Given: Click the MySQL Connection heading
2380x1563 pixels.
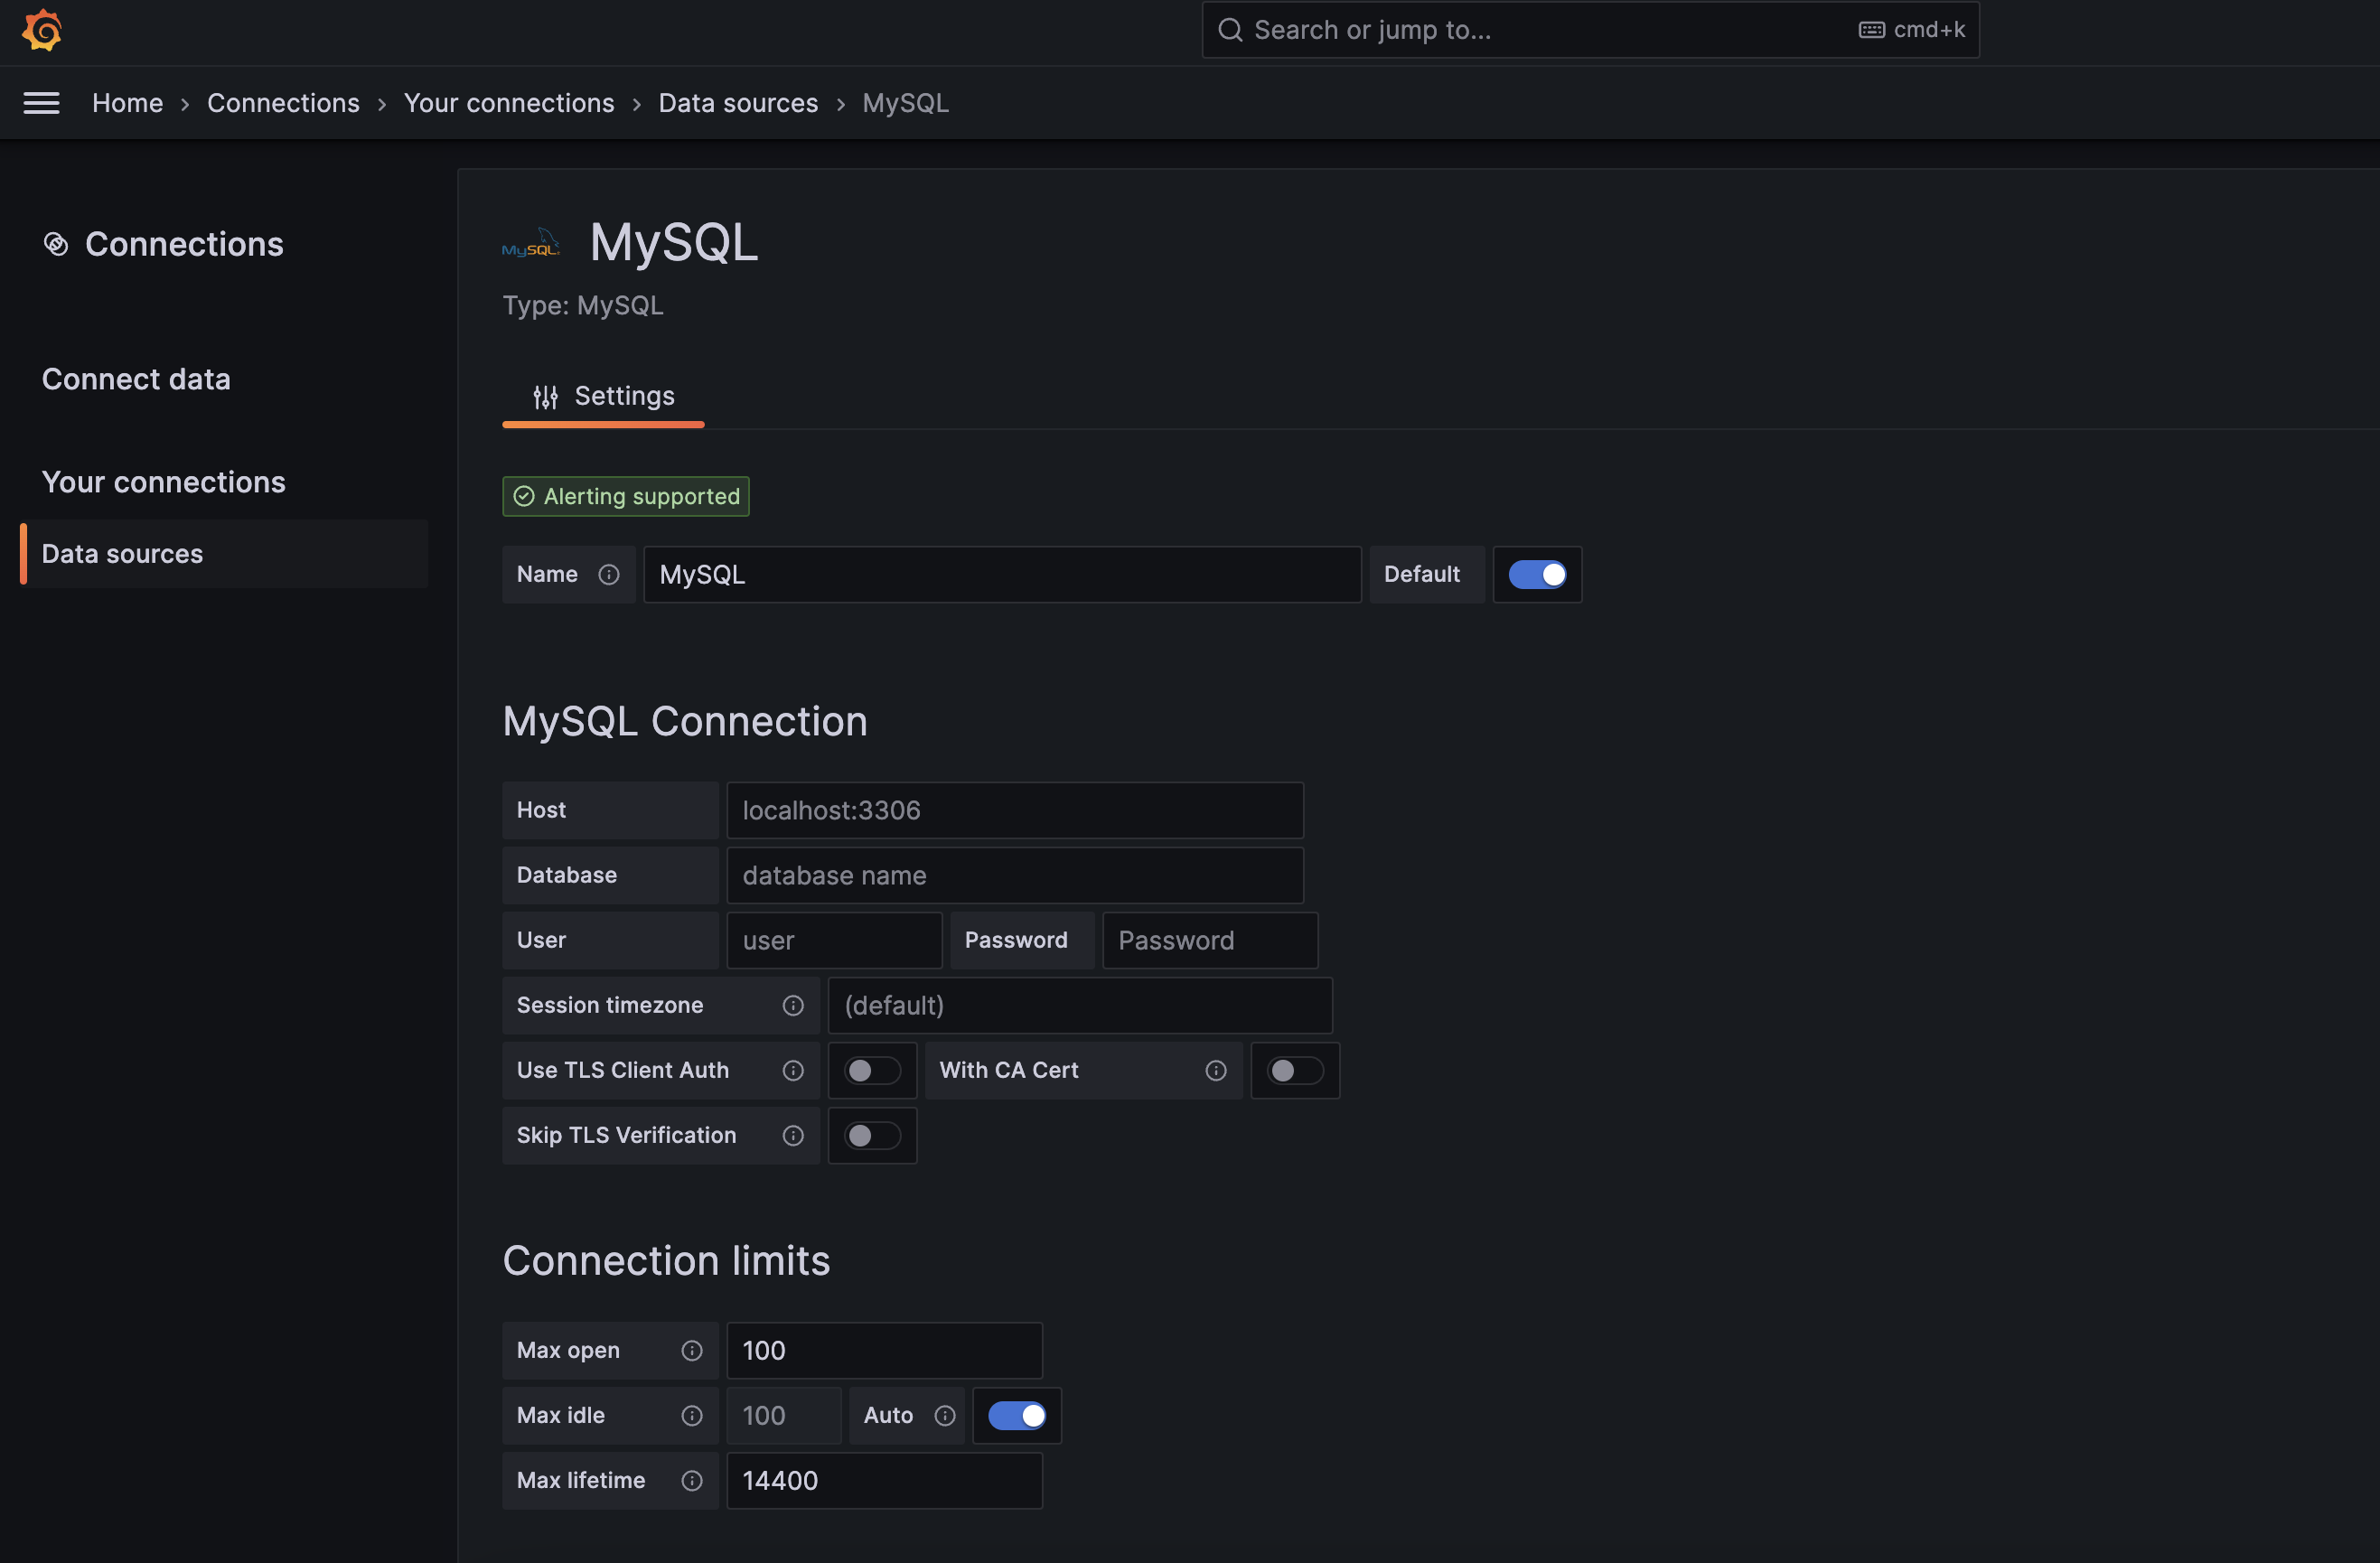Looking at the screenshot, I should (x=685, y=721).
